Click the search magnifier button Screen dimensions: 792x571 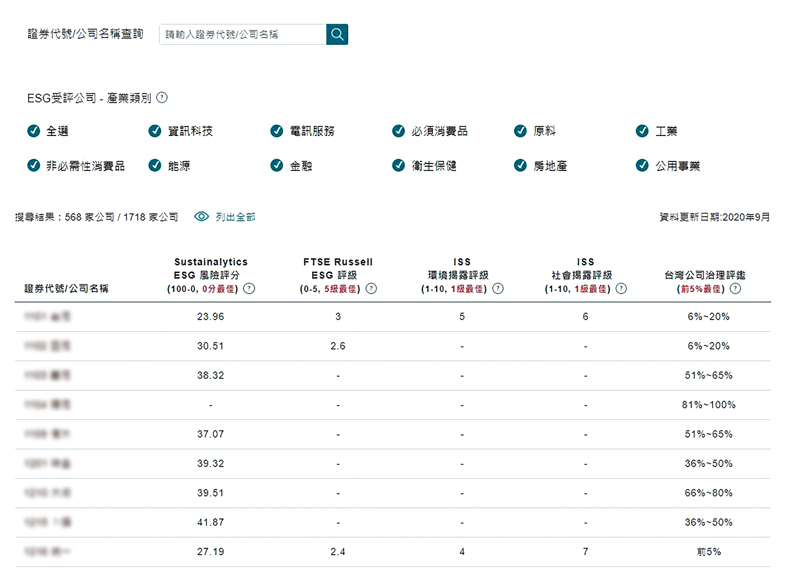[337, 34]
